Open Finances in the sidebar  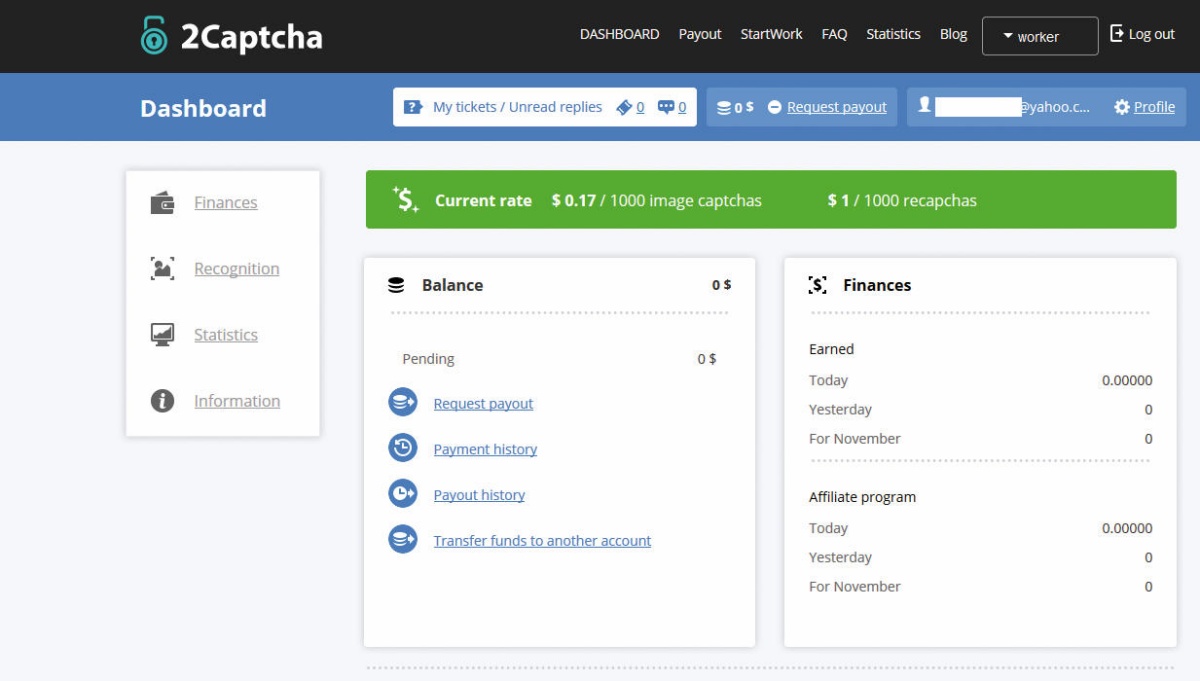tap(226, 203)
